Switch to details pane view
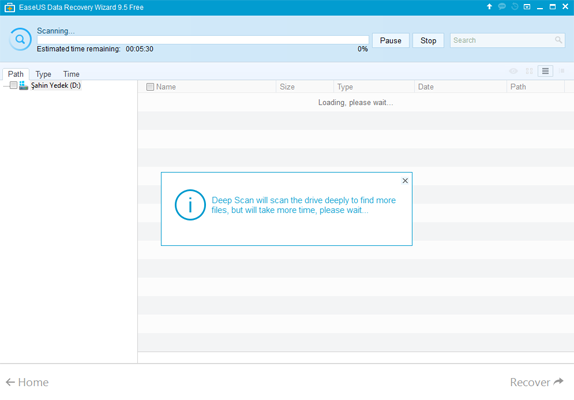The width and height of the screenshot is (574, 400). pyautogui.click(x=562, y=71)
